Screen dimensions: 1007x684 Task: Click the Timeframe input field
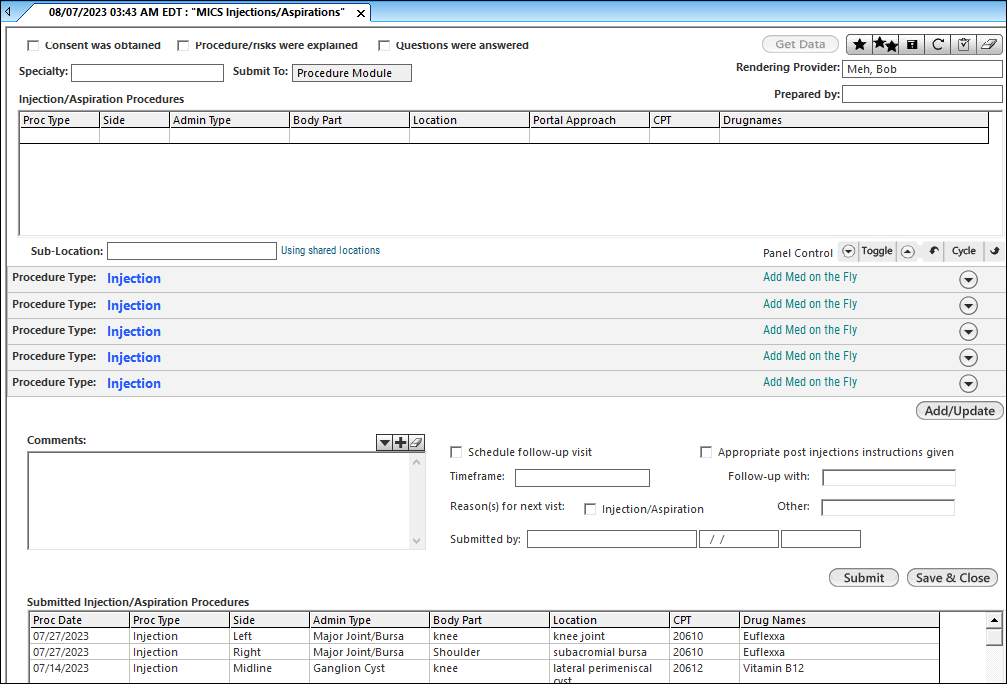(582, 478)
